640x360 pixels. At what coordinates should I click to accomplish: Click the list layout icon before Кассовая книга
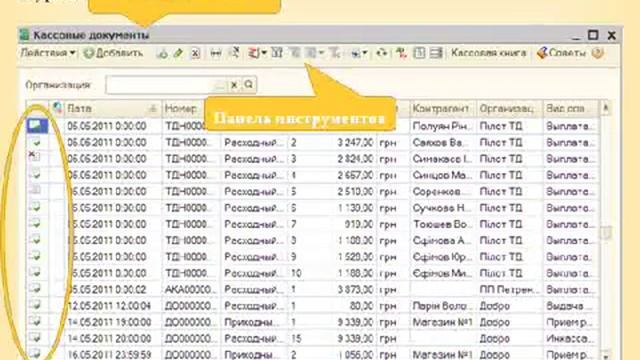click(436, 53)
